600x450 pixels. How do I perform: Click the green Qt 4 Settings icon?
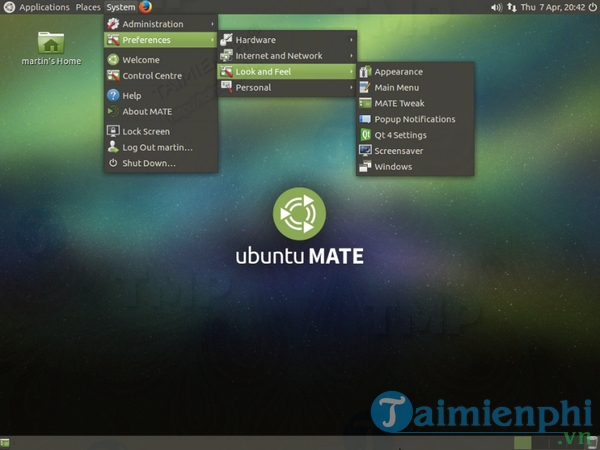click(x=365, y=135)
